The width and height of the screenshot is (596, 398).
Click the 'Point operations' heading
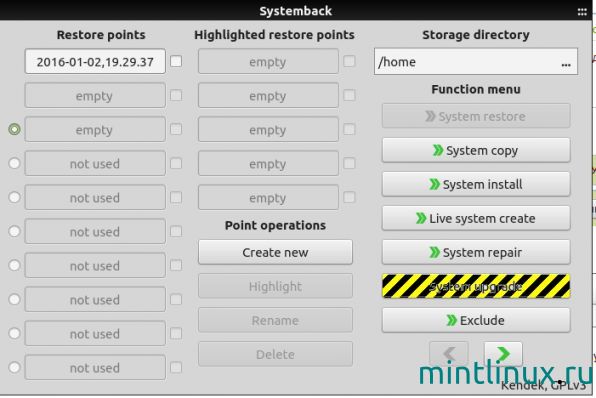coord(275,225)
